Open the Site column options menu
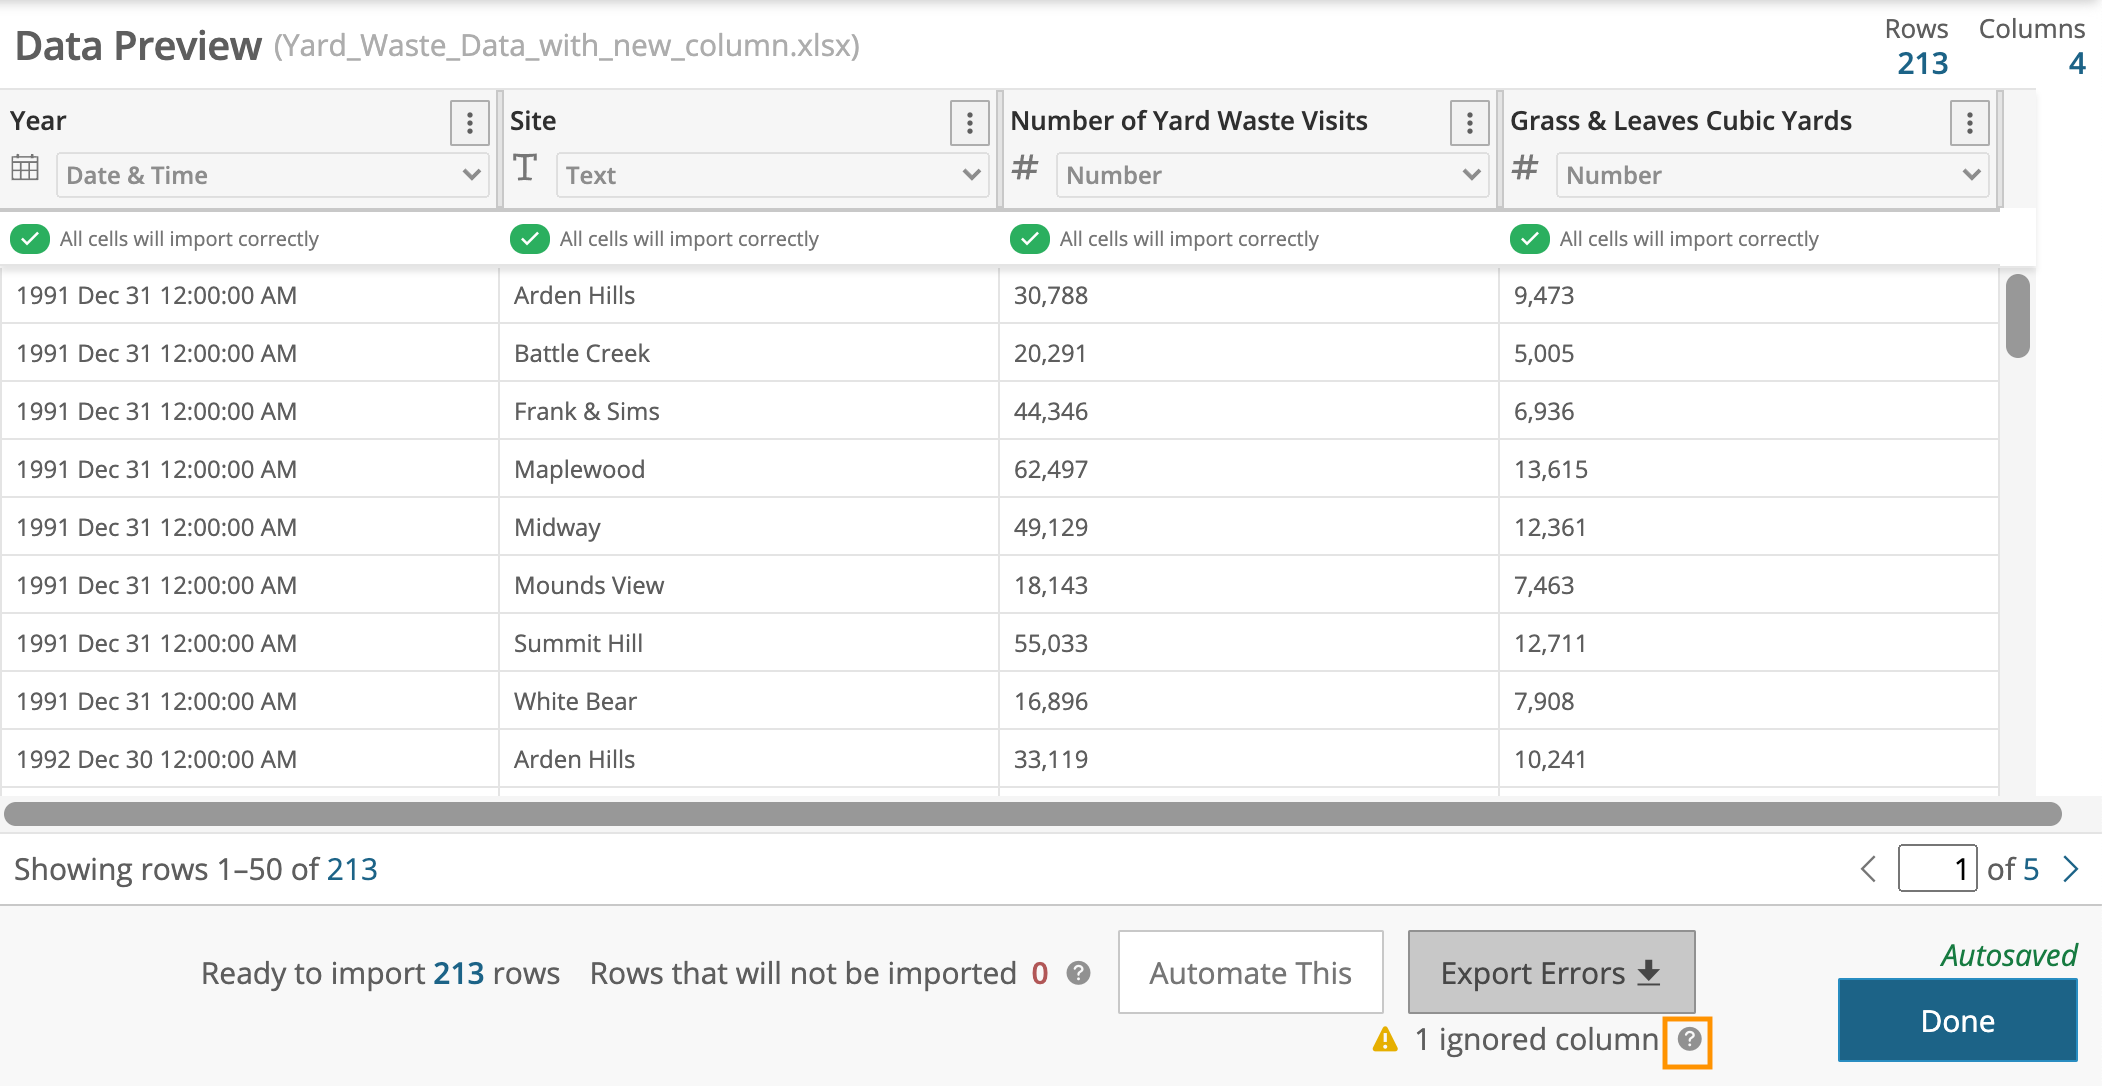The image size is (2102, 1086). (x=968, y=122)
